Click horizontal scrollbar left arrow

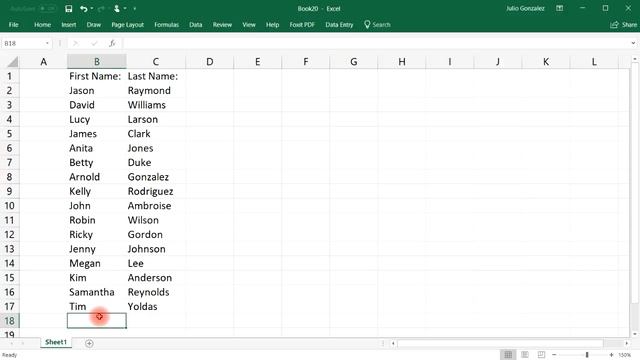(393, 344)
